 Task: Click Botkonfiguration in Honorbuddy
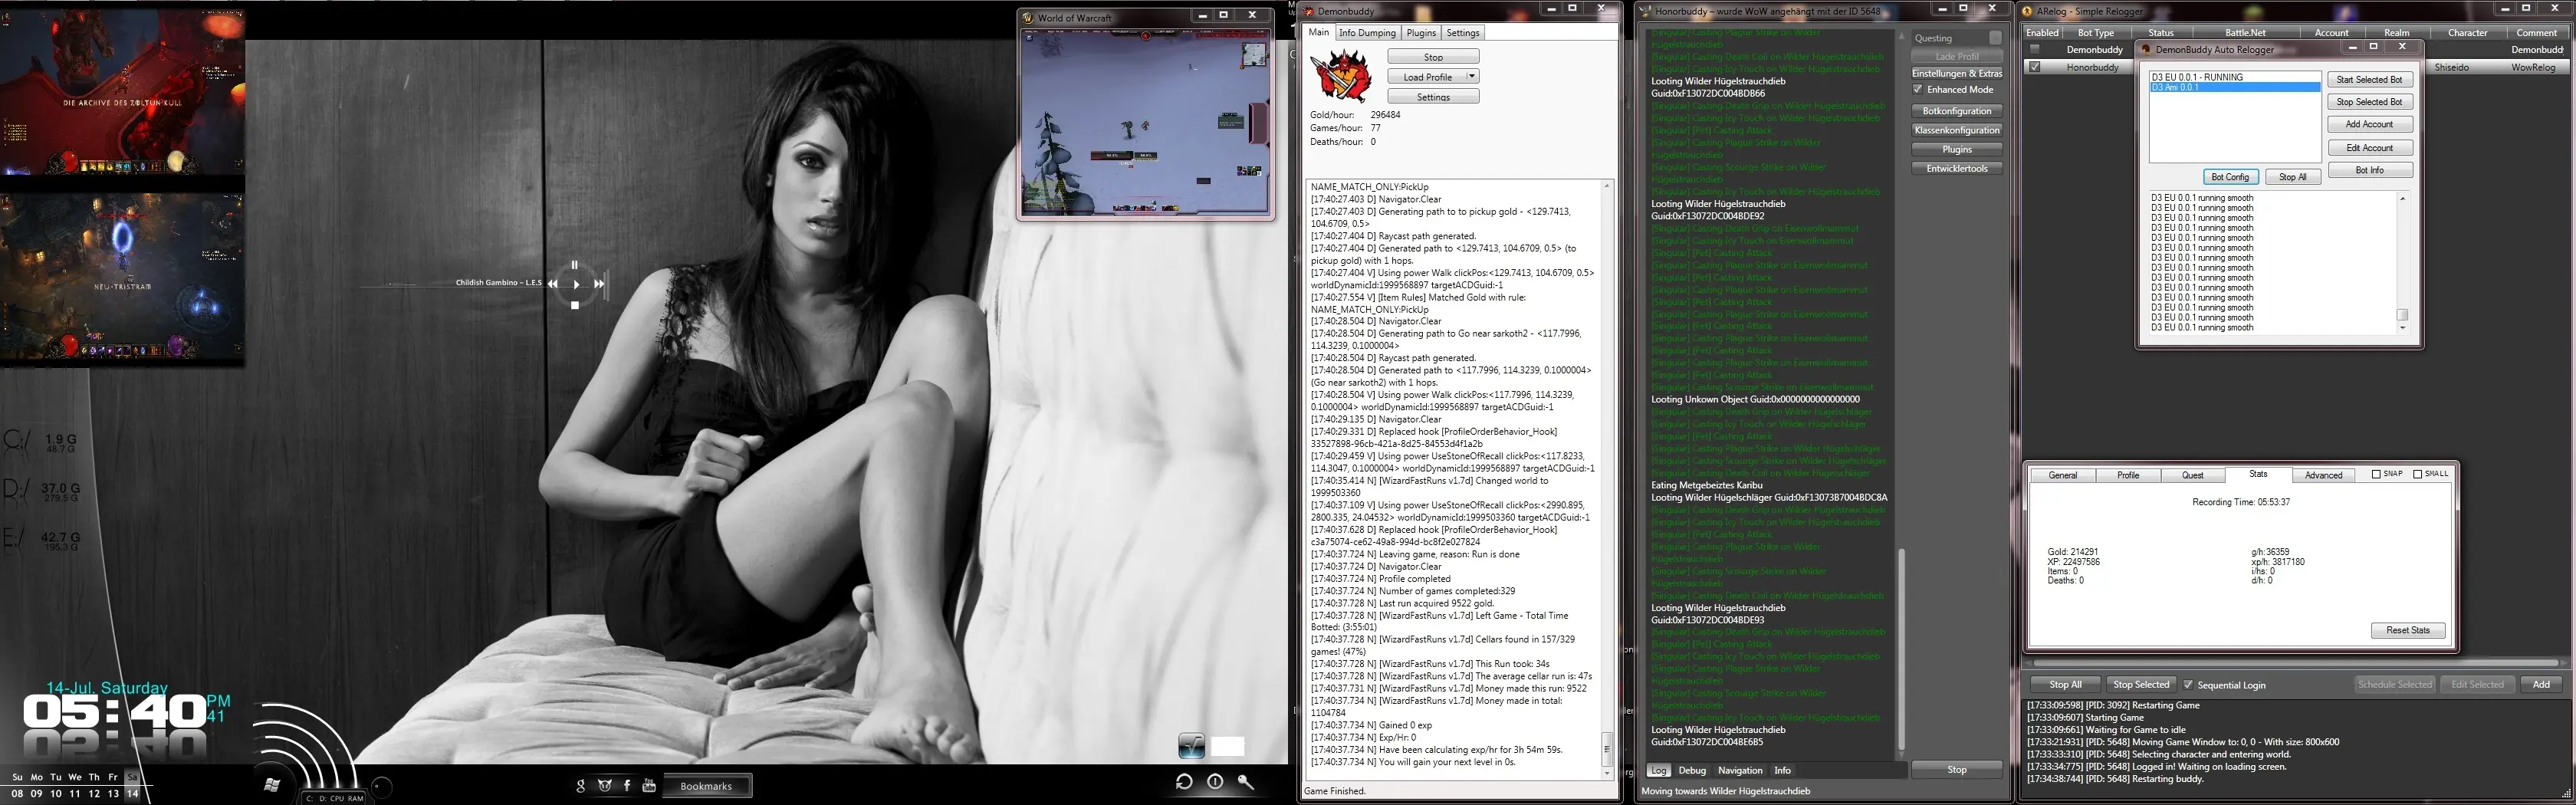1957,111
